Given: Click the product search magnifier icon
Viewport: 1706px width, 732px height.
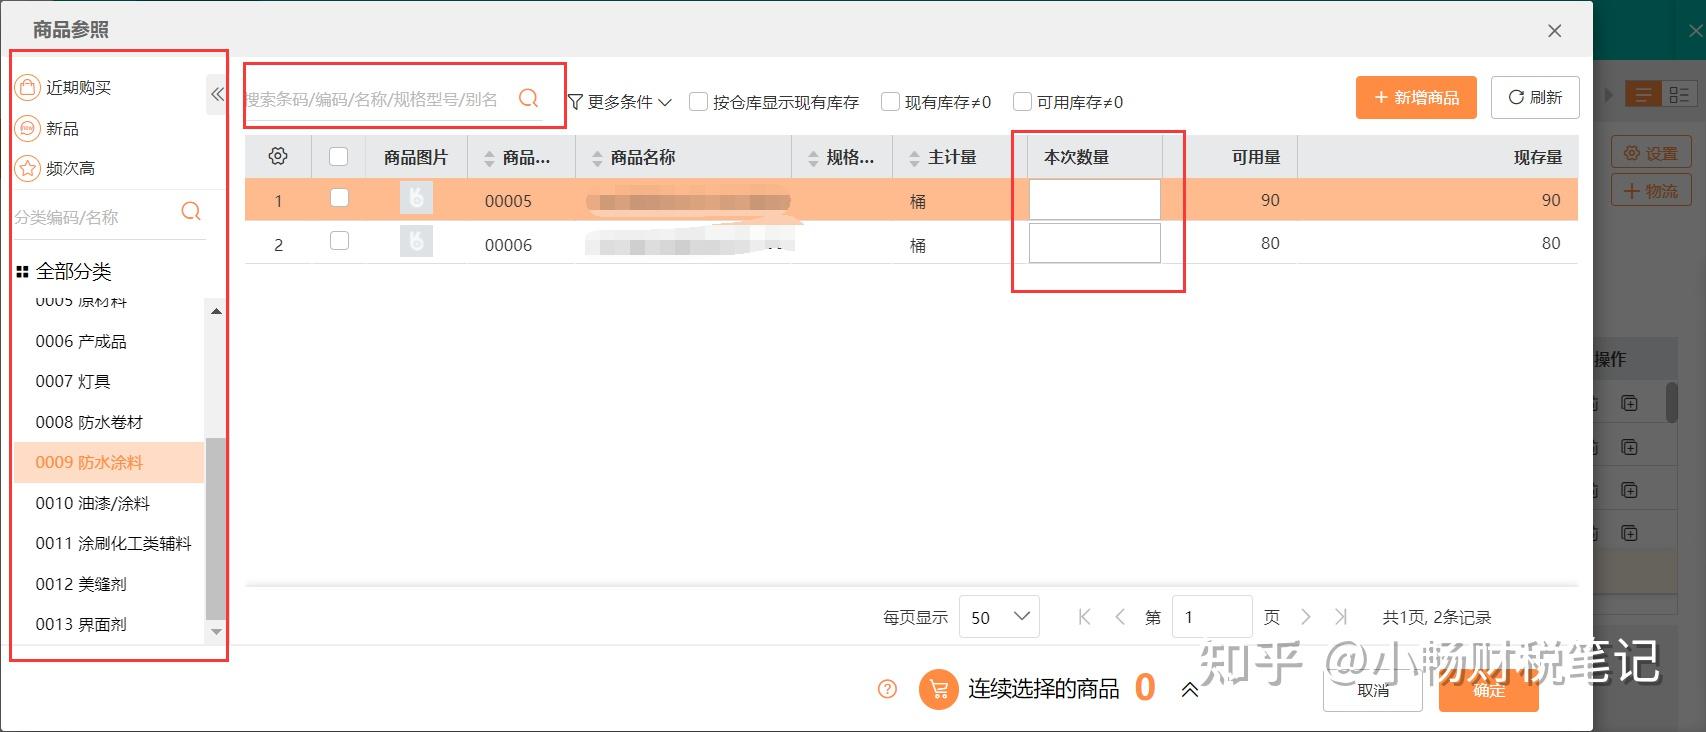Looking at the screenshot, I should pos(529,98).
